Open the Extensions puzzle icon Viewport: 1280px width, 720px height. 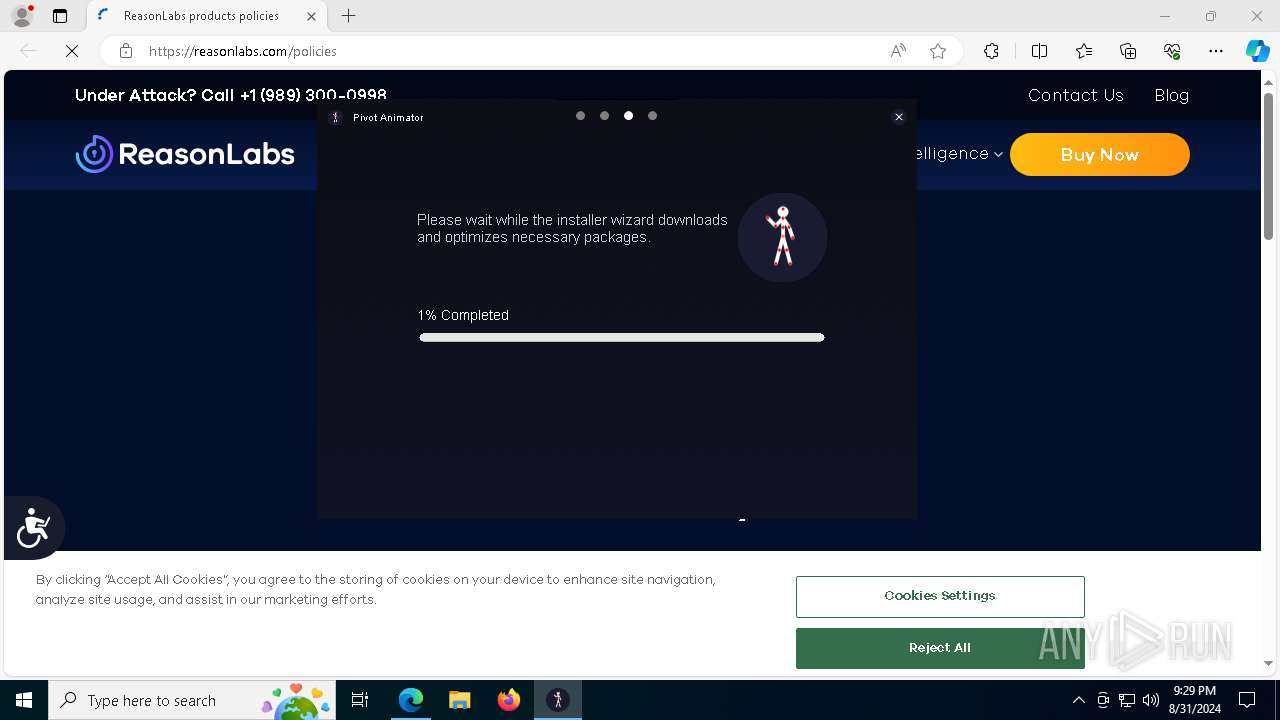[991, 51]
